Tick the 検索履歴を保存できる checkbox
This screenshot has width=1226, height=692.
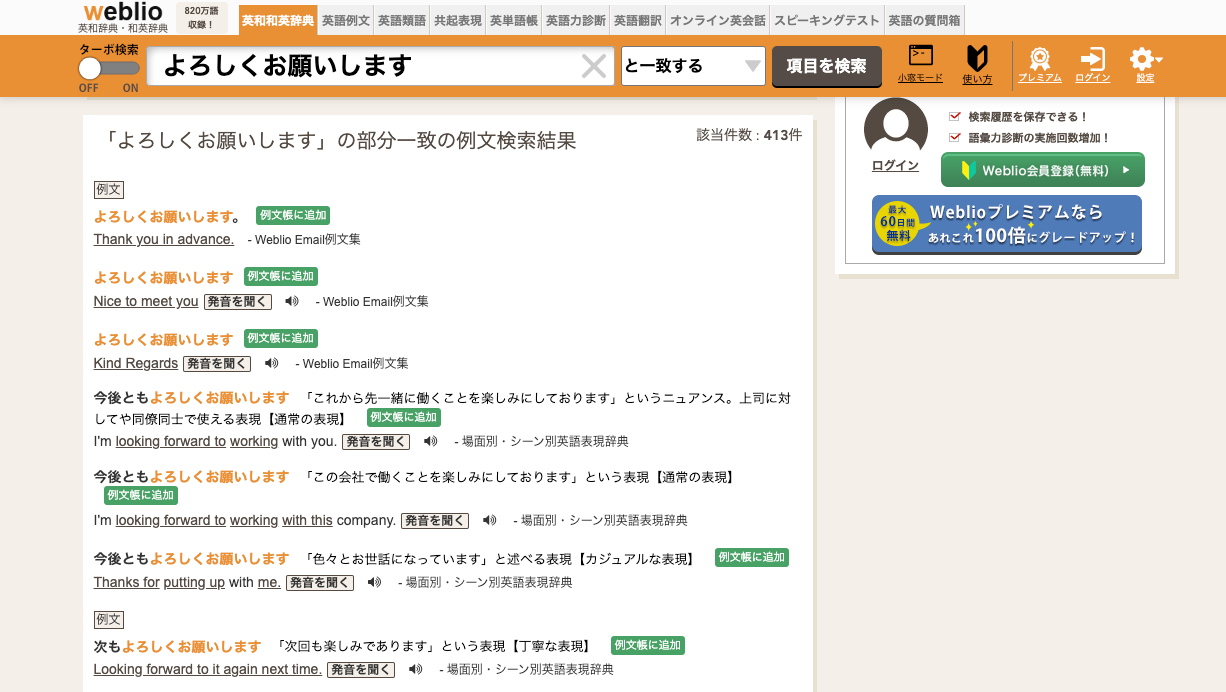(x=955, y=117)
